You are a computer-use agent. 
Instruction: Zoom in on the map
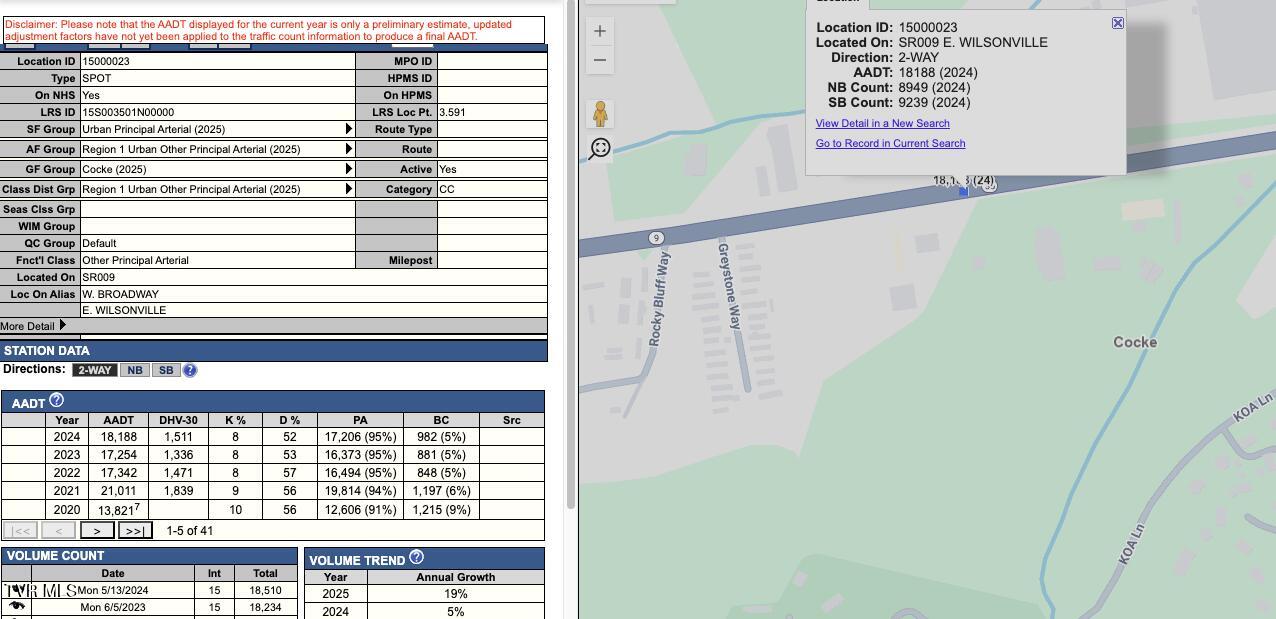[x=600, y=31]
